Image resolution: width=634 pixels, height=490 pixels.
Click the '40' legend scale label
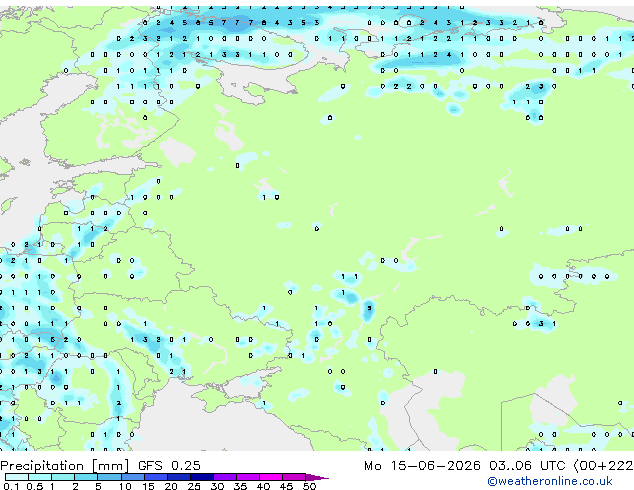tap(263, 486)
